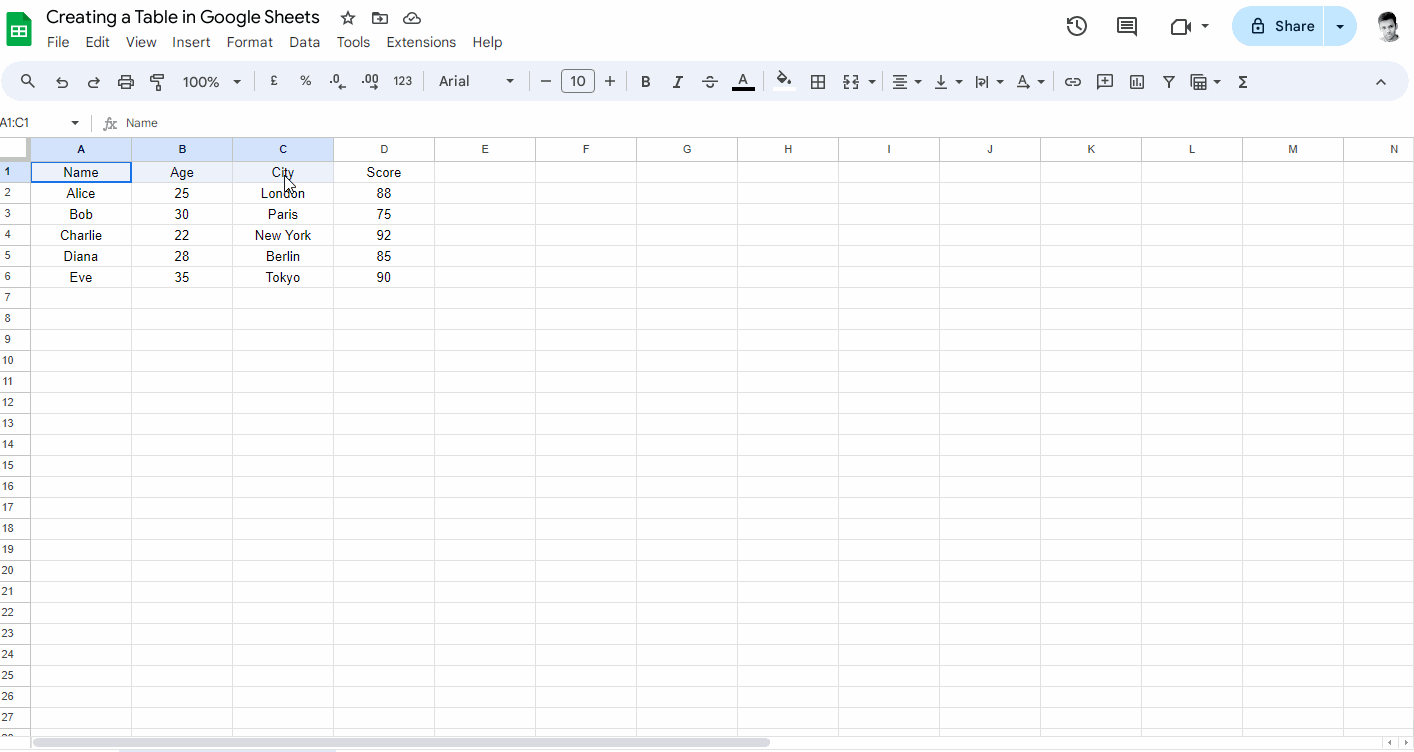
Task: Open the Format menu
Action: point(249,42)
